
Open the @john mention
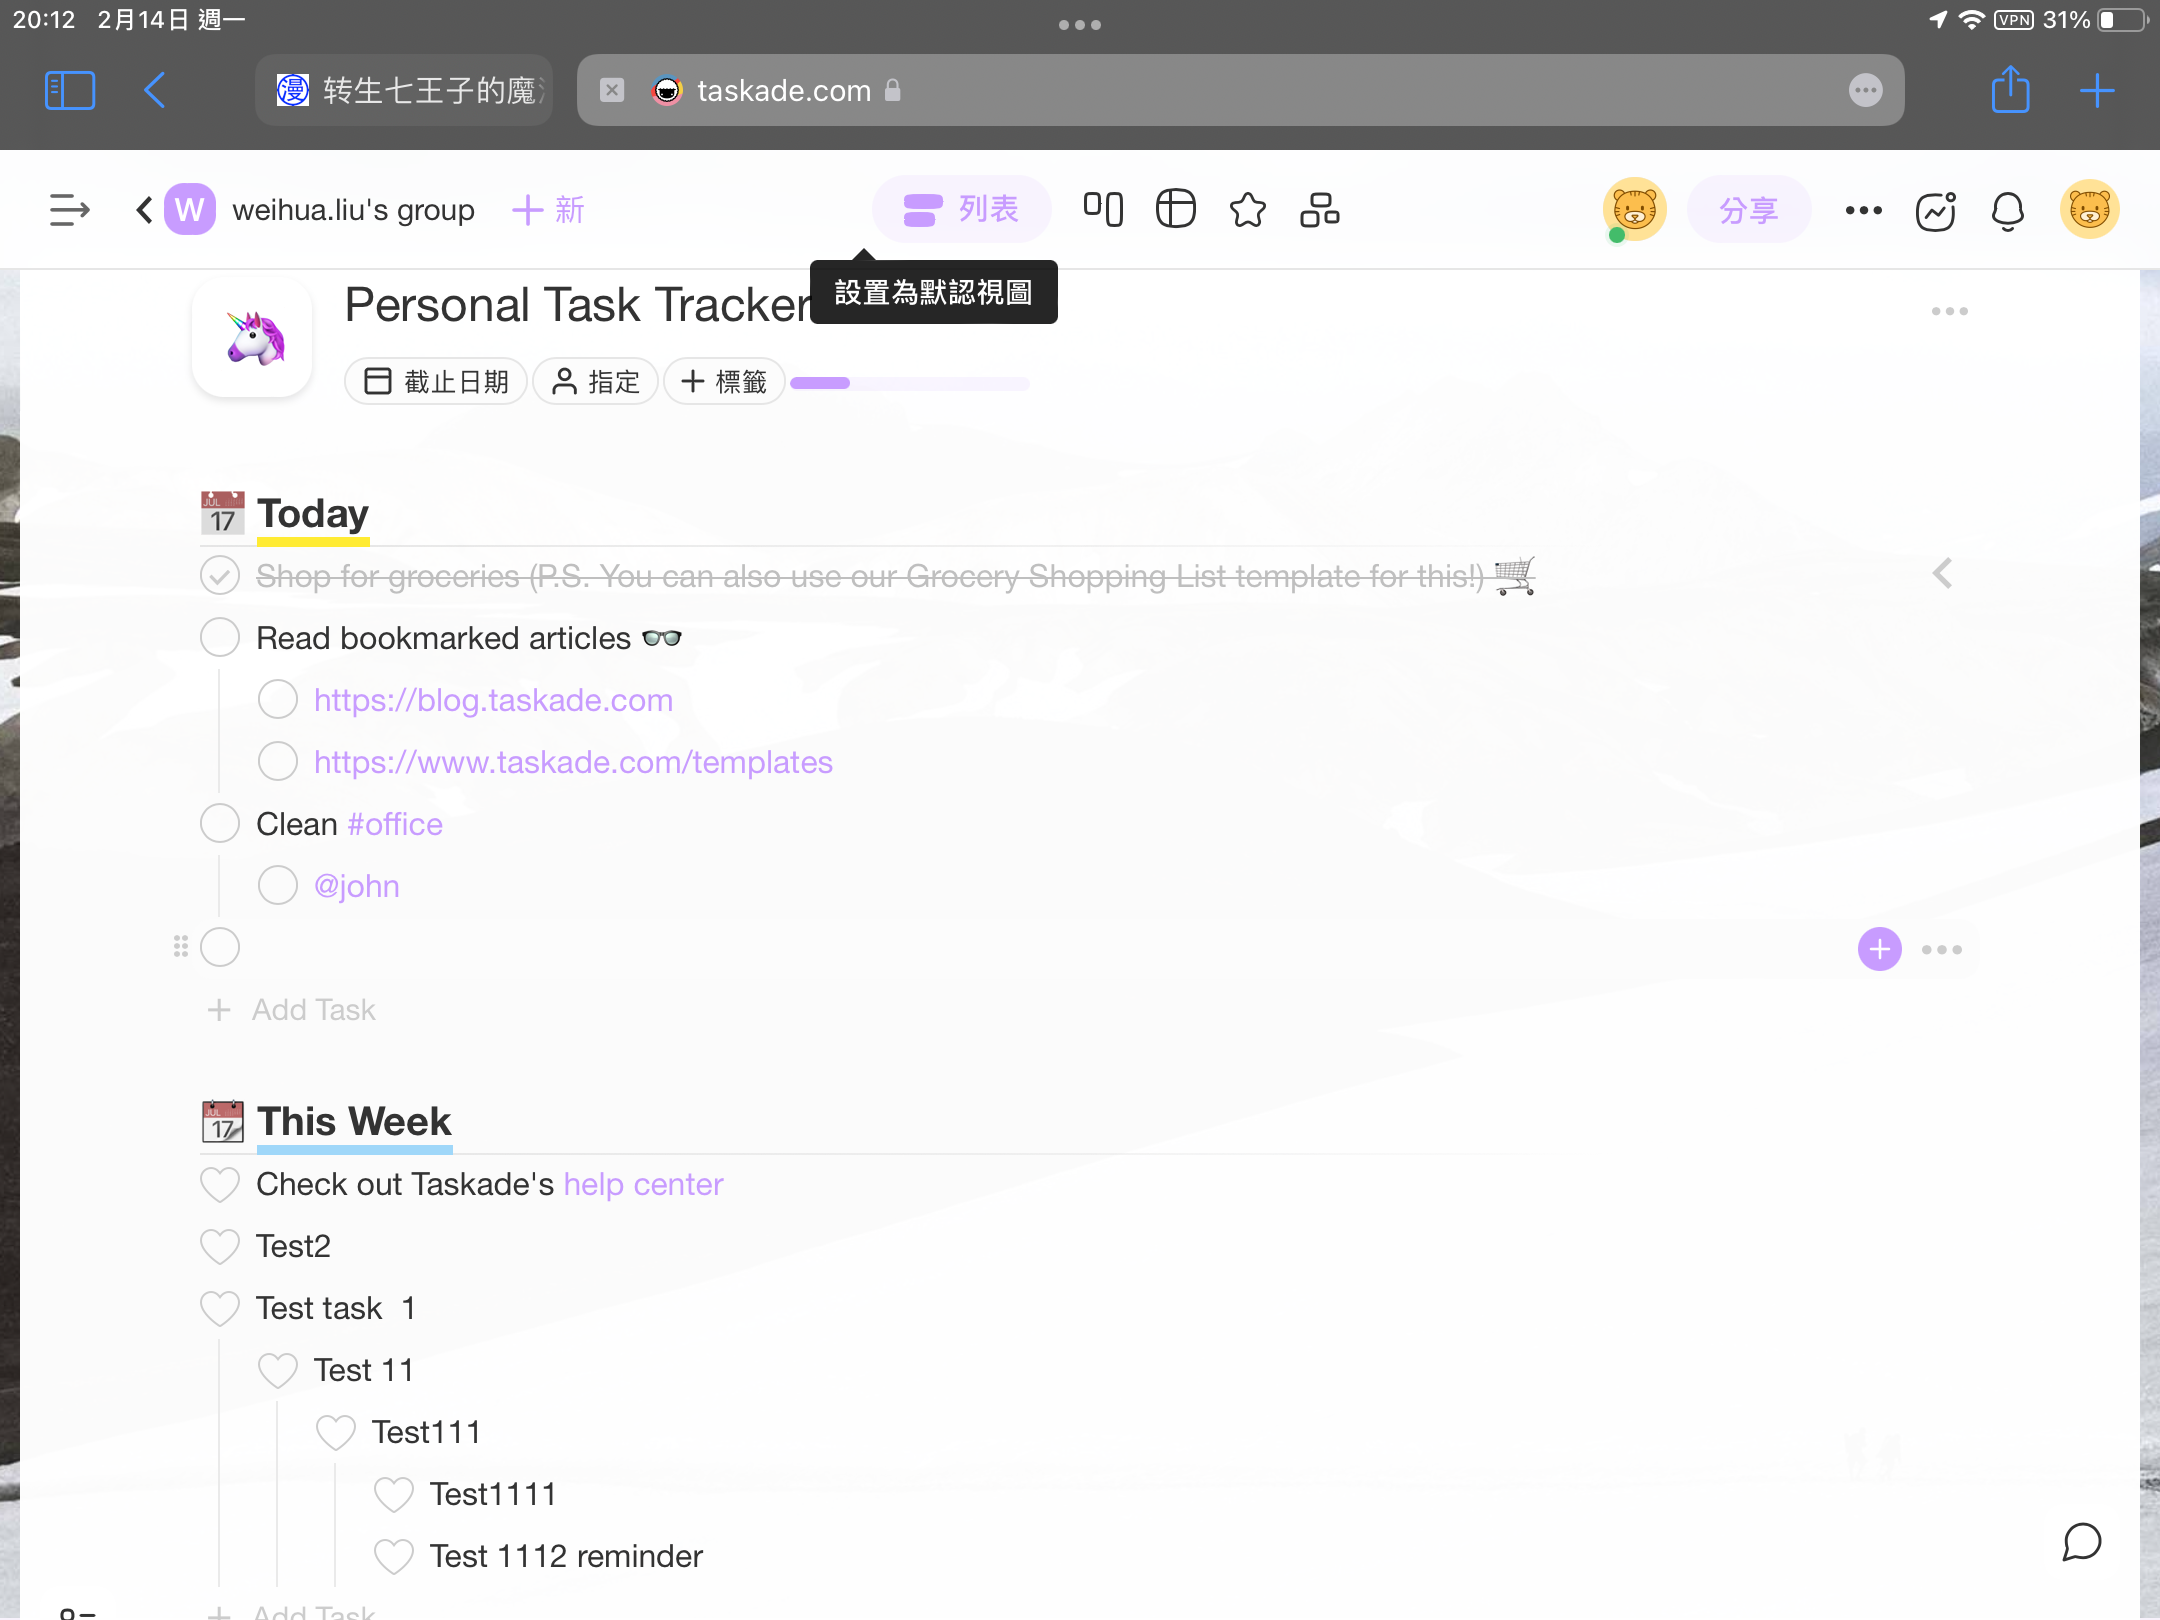357,886
